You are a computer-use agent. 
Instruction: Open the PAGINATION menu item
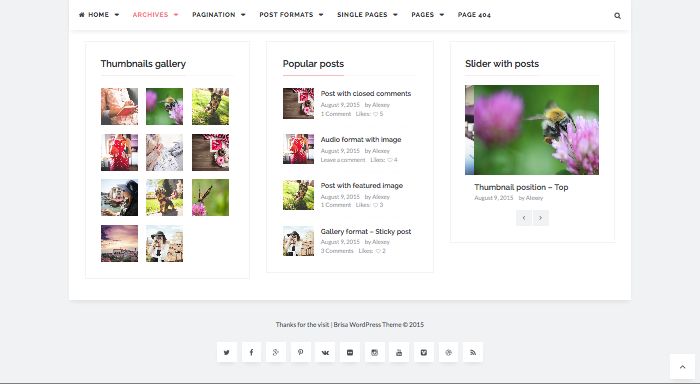pyautogui.click(x=214, y=15)
